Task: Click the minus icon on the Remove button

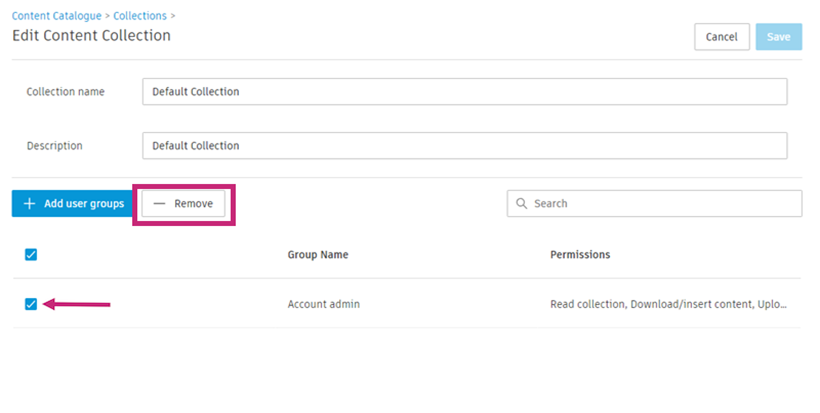Action: pos(160,204)
